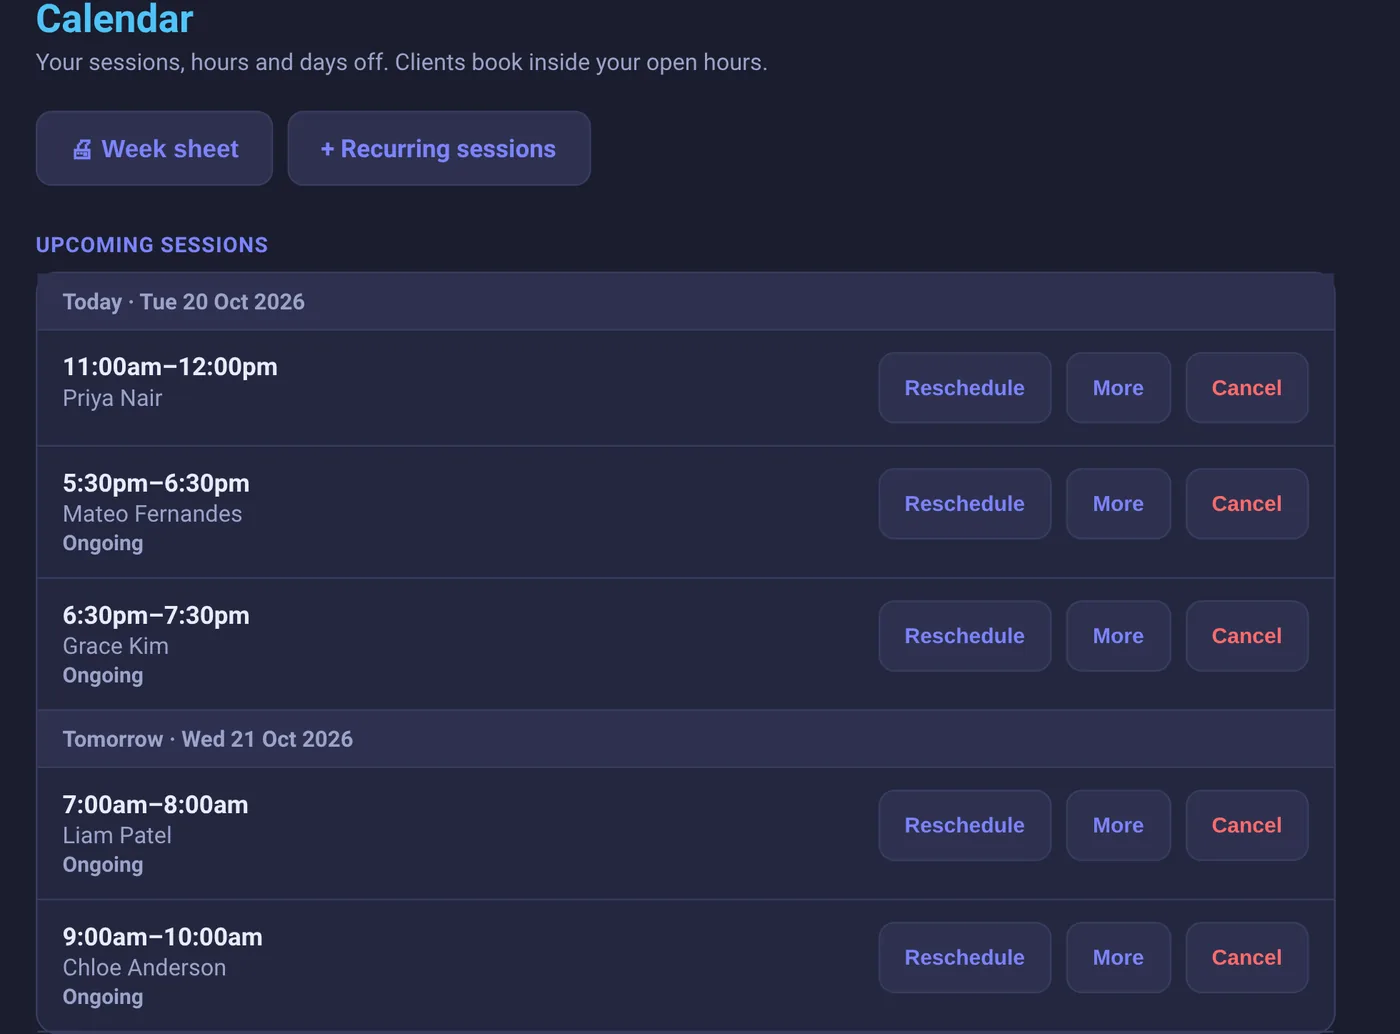Reschedule Priya Nair's 11:00am session
Viewport: 1400px width, 1034px height.
pos(964,388)
